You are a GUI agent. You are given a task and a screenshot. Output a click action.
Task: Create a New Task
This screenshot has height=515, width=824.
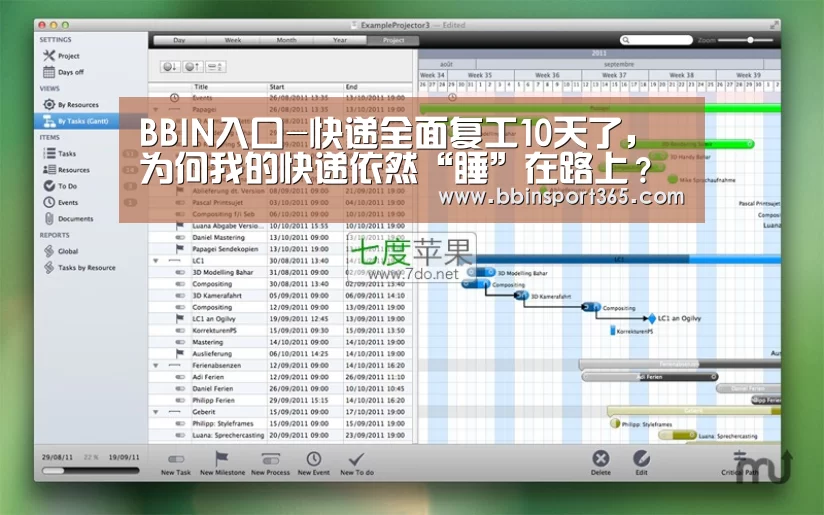(176, 464)
